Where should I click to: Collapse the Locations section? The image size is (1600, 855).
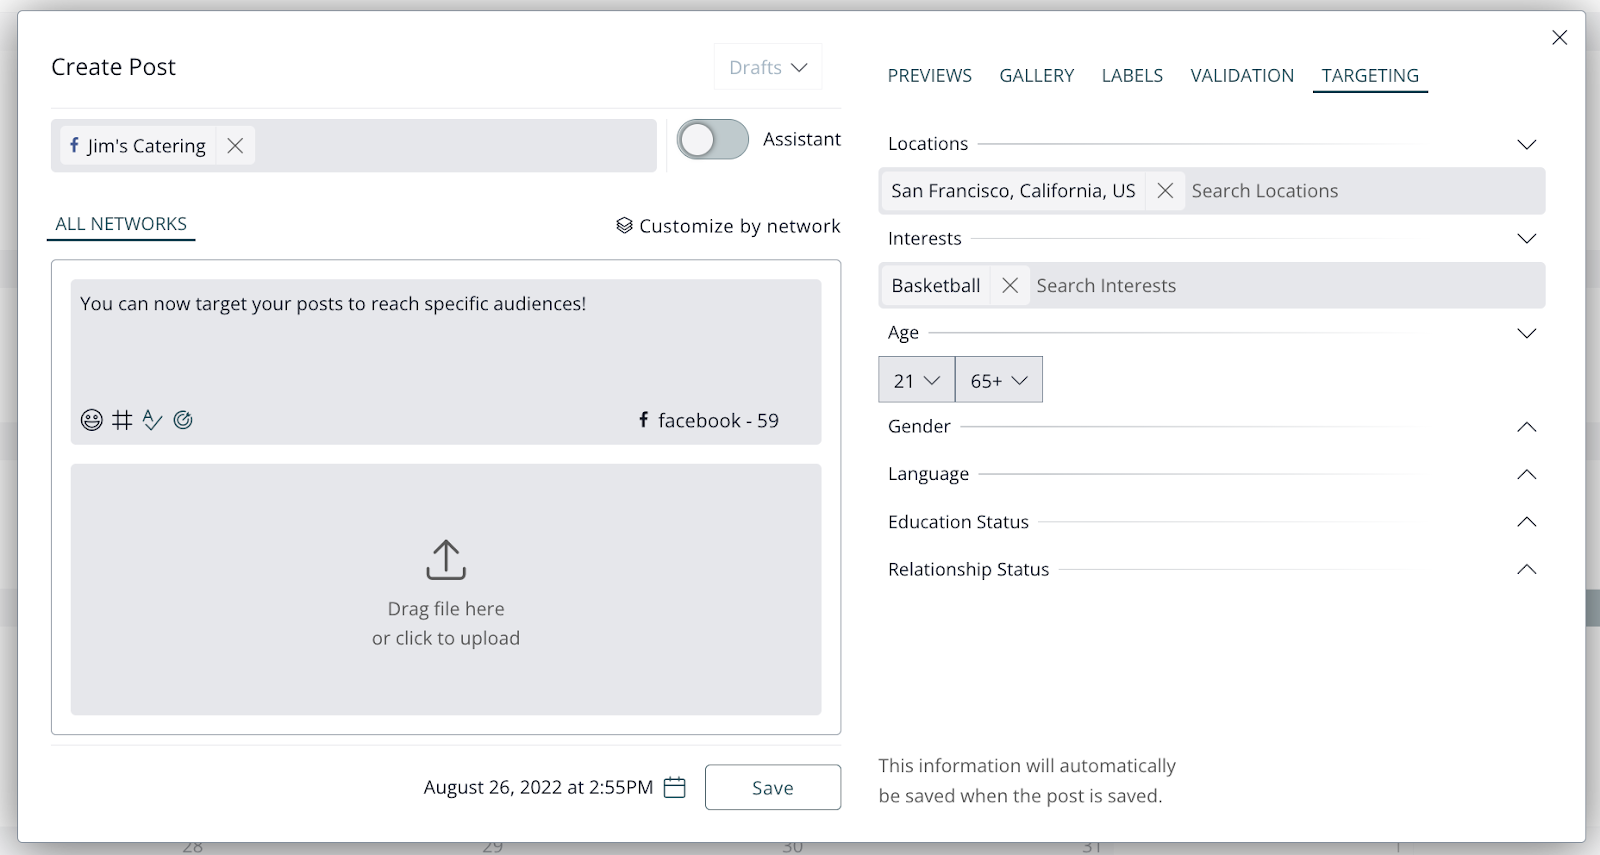pyautogui.click(x=1526, y=145)
